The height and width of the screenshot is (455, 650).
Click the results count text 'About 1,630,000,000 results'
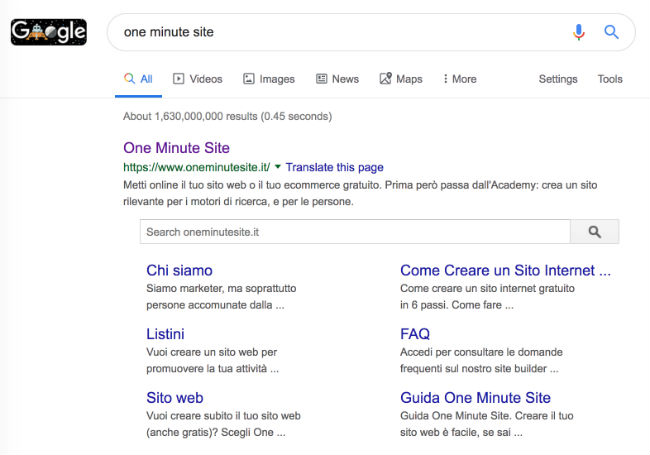[190, 116]
